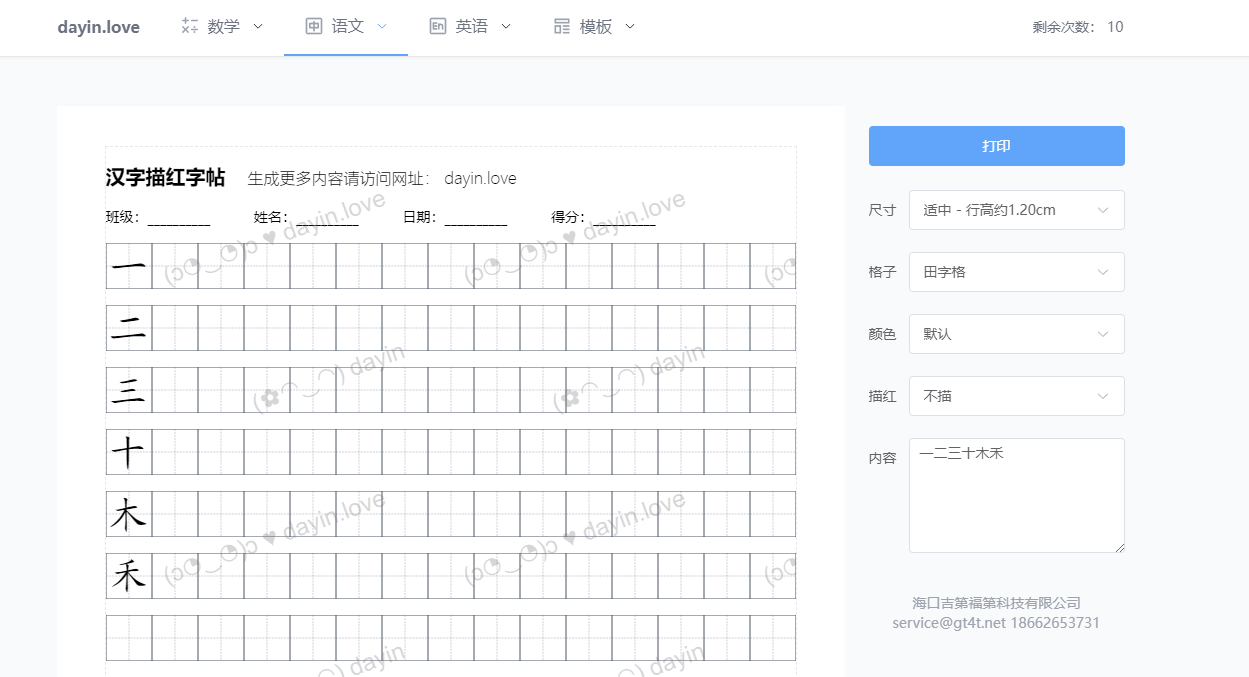This screenshot has width=1249, height=677.
Task: Open the 语文 tab
Action: tap(347, 27)
